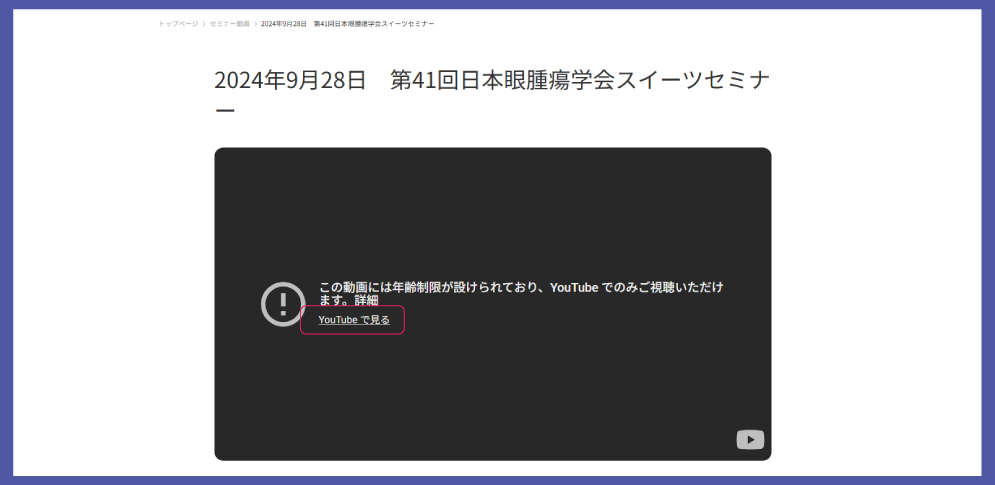Click the current page breadcrumb text
This screenshot has height=485, width=995.
click(347, 23)
